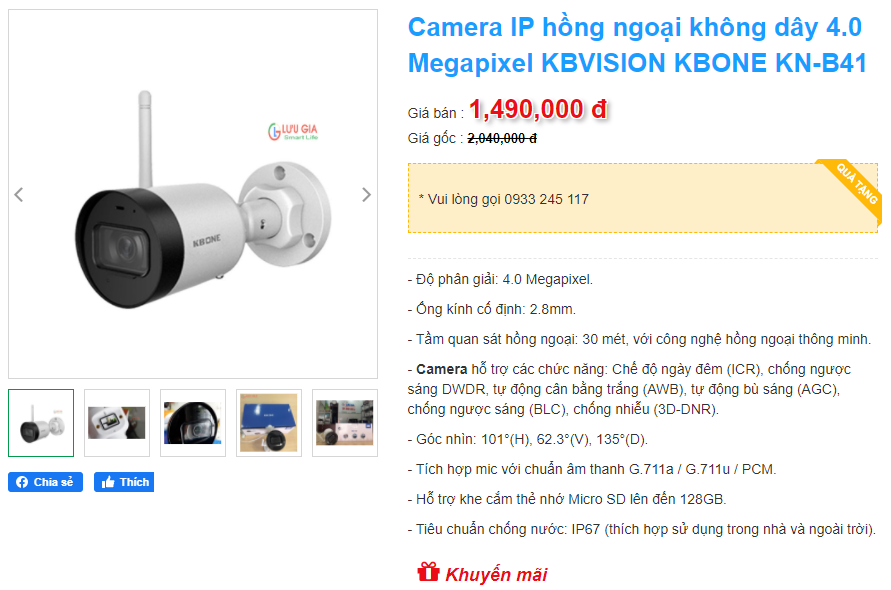Open the main KBONE camera product image
The width and height of the screenshot is (891, 590).
[193, 194]
